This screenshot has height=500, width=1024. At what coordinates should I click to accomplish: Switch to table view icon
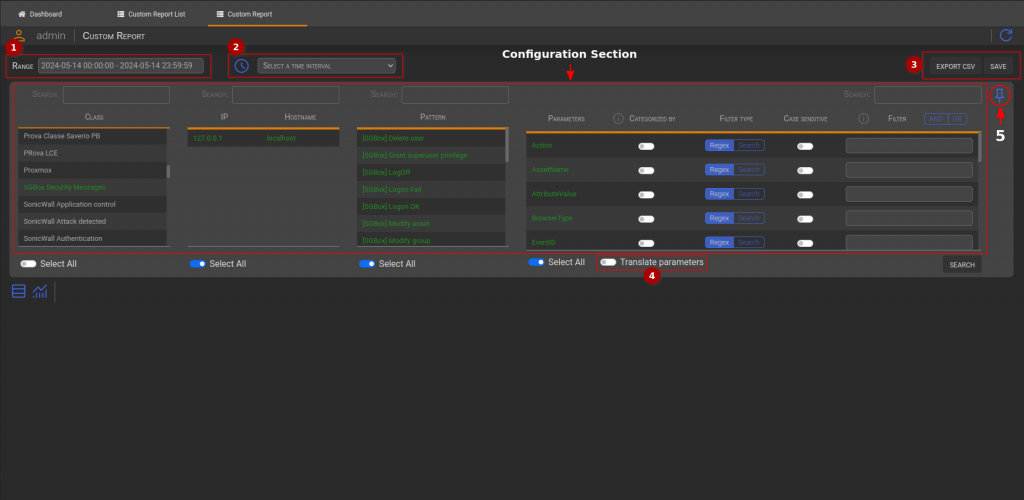point(19,291)
